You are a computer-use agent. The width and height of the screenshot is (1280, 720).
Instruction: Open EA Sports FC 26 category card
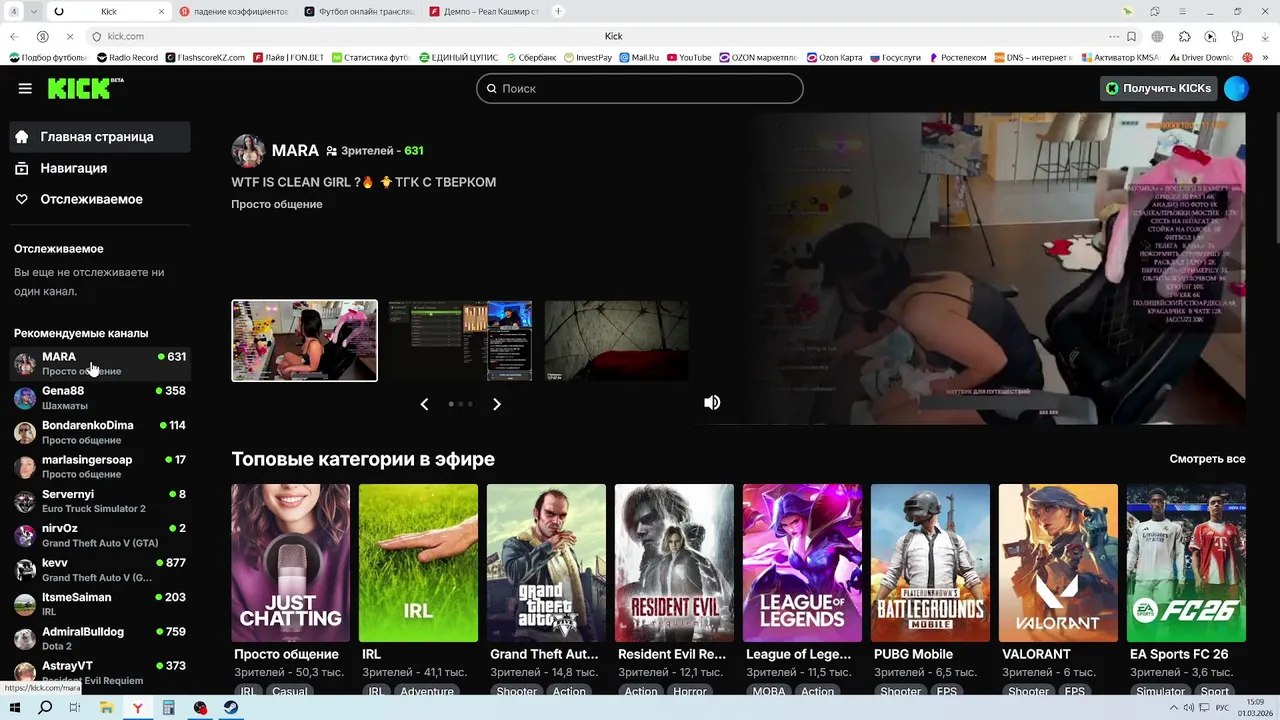click(1186, 563)
